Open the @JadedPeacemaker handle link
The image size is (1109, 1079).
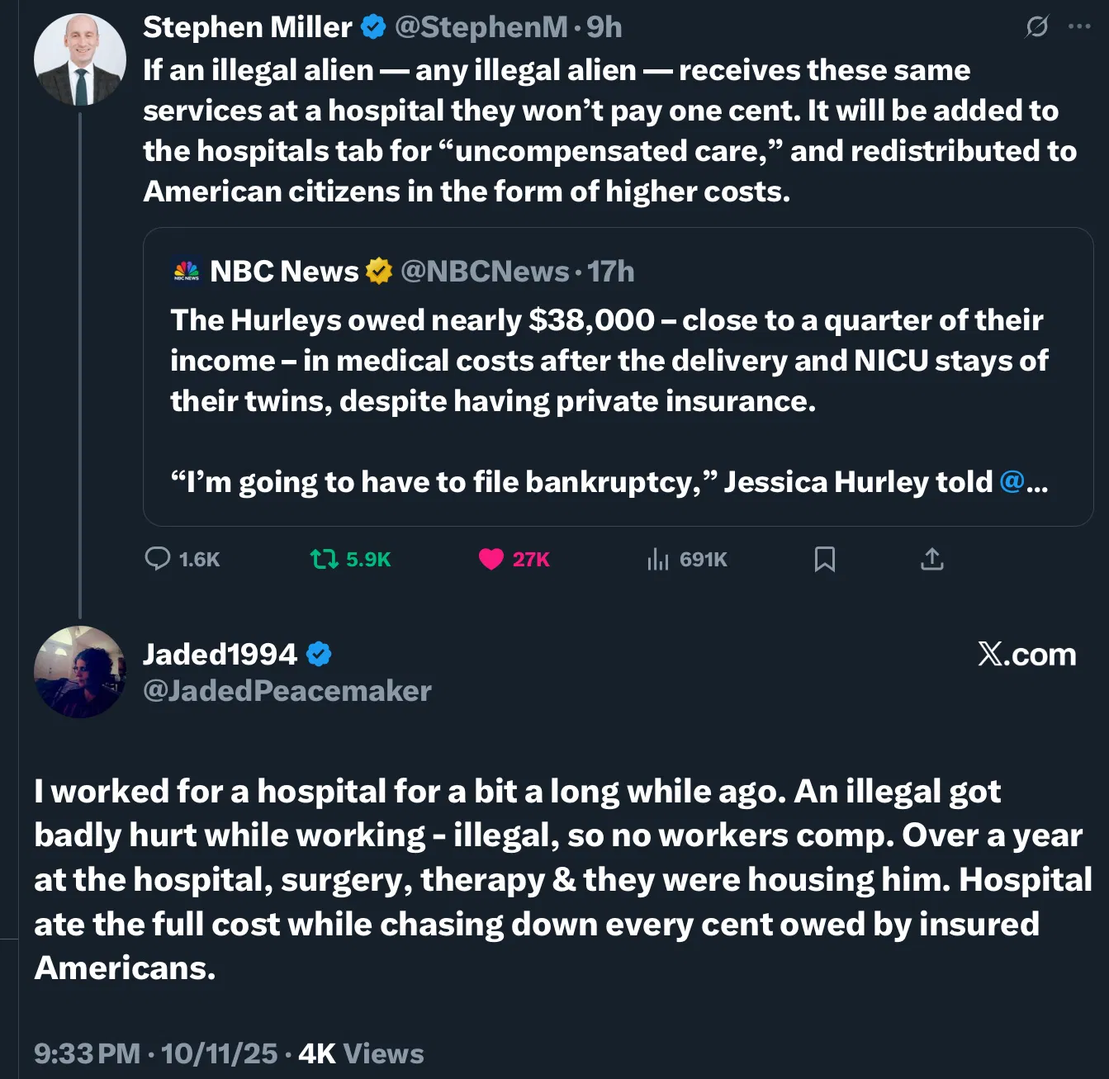click(287, 690)
